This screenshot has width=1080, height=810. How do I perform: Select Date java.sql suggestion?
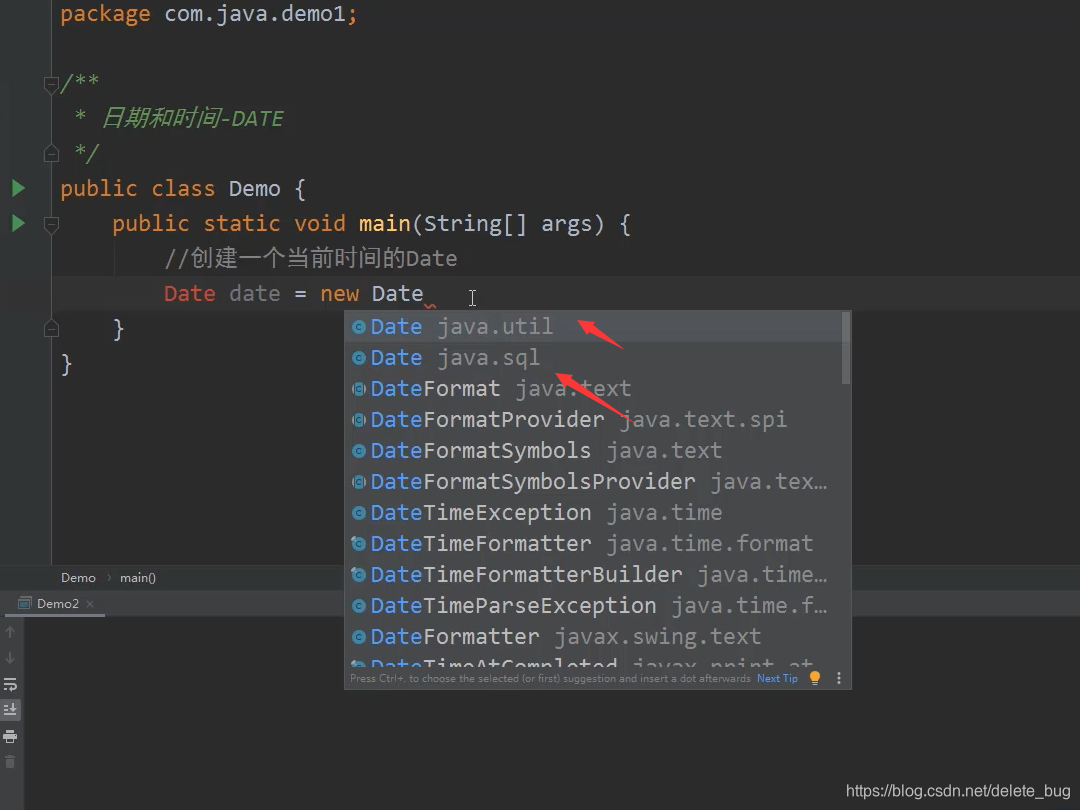(592, 357)
